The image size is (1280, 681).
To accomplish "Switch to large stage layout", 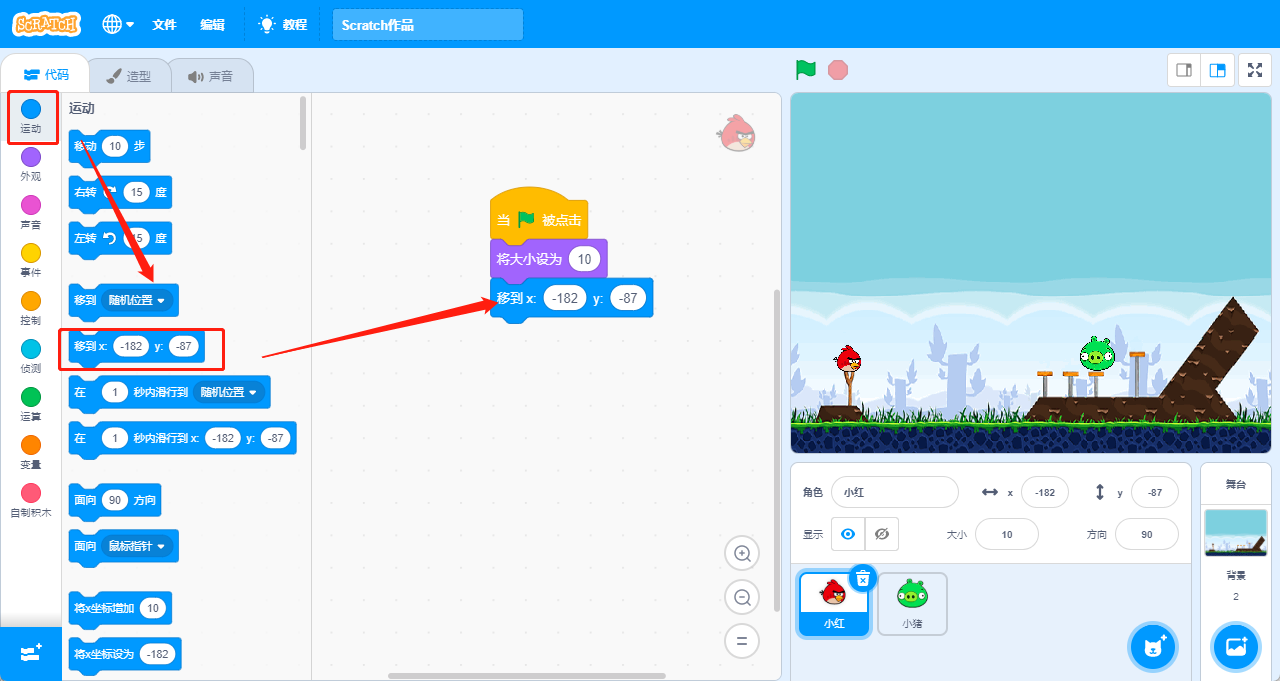I will click(x=1217, y=70).
